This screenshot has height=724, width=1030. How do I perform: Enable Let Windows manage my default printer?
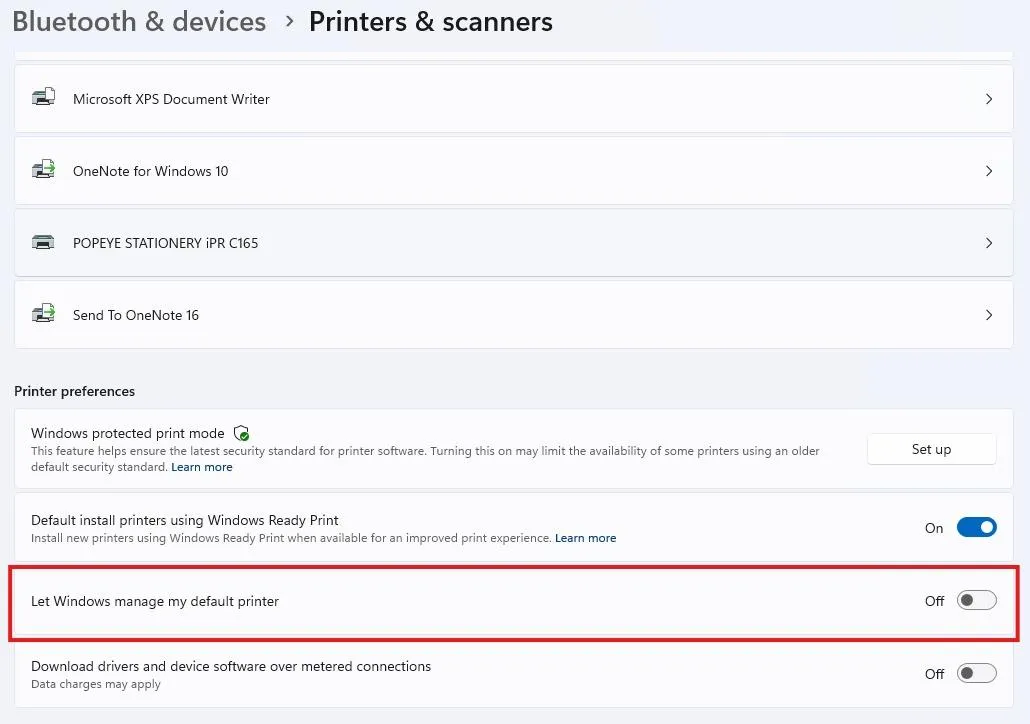click(x=976, y=600)
